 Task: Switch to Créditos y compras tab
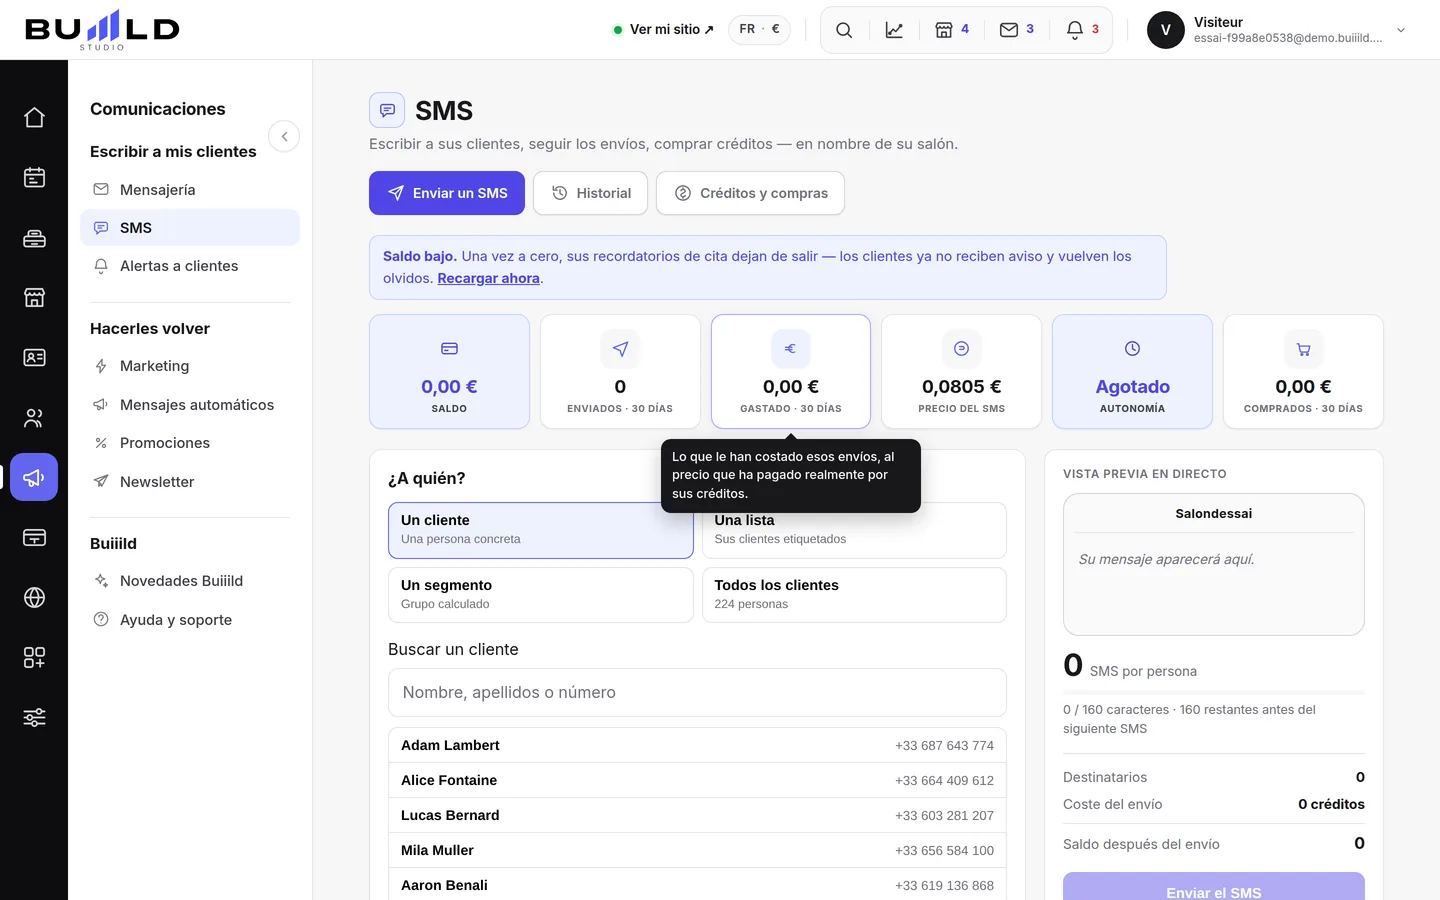tap(750, 193)
